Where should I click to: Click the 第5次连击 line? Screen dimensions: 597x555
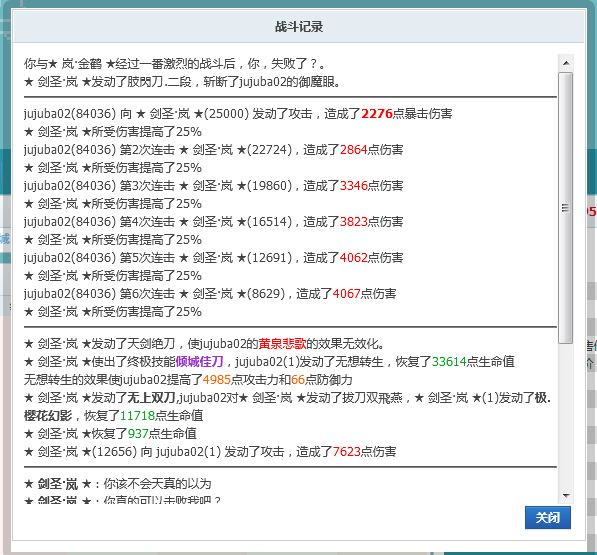(213, 258)
